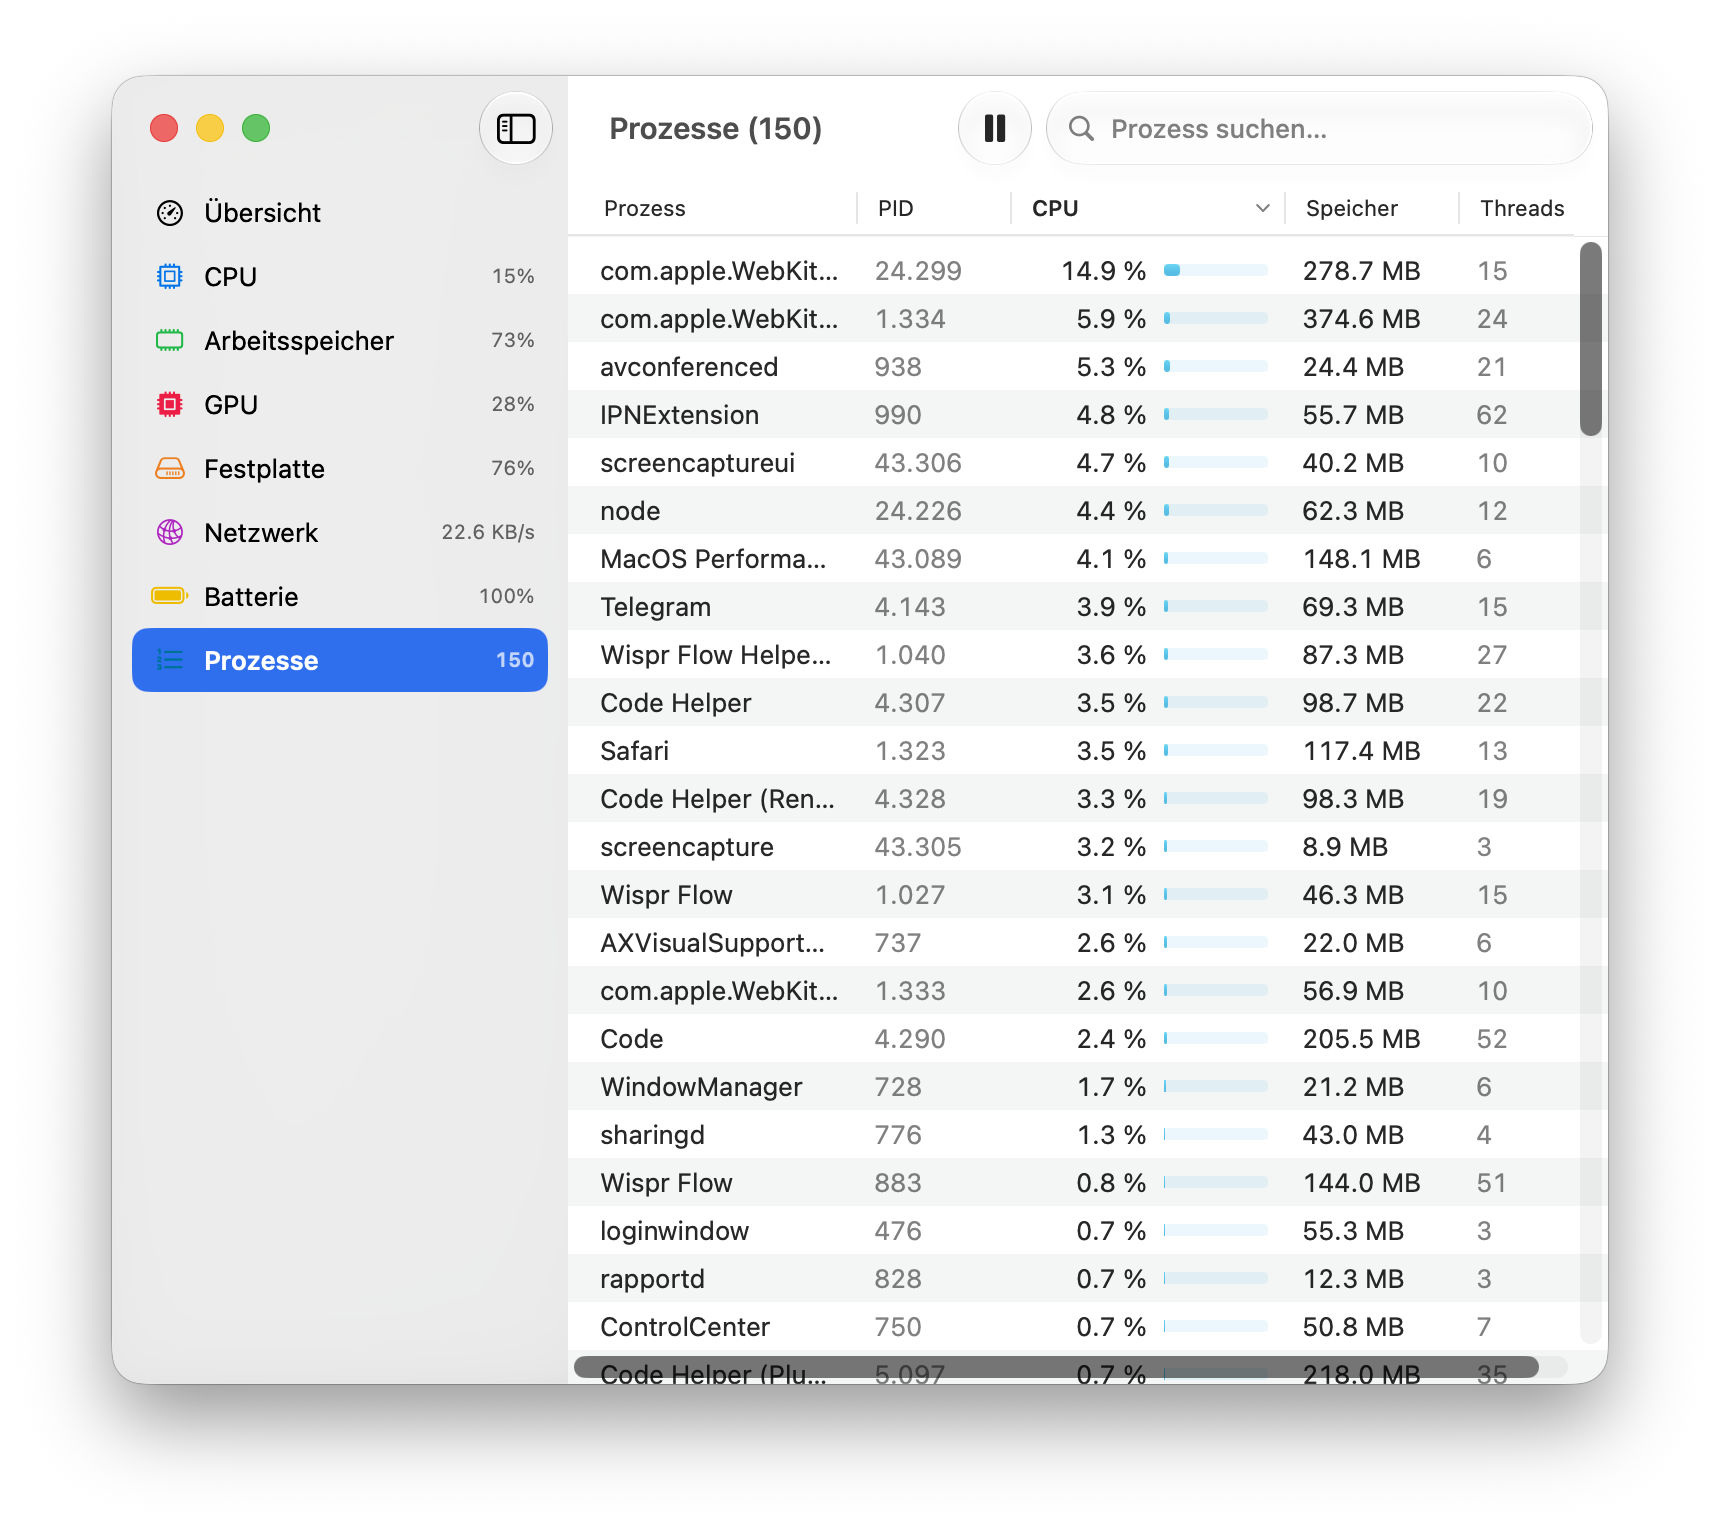Select the Prozesse sidebar item
1720x1532 pixels.
point(340,660)
